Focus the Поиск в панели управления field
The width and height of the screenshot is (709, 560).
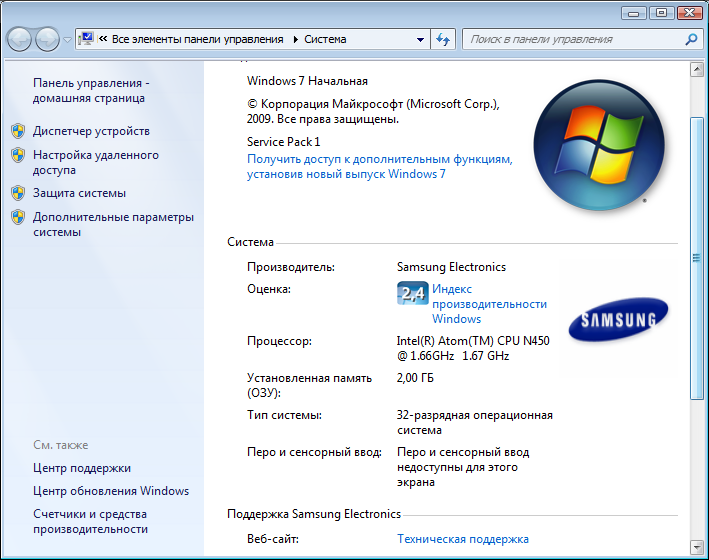(572, 40)
